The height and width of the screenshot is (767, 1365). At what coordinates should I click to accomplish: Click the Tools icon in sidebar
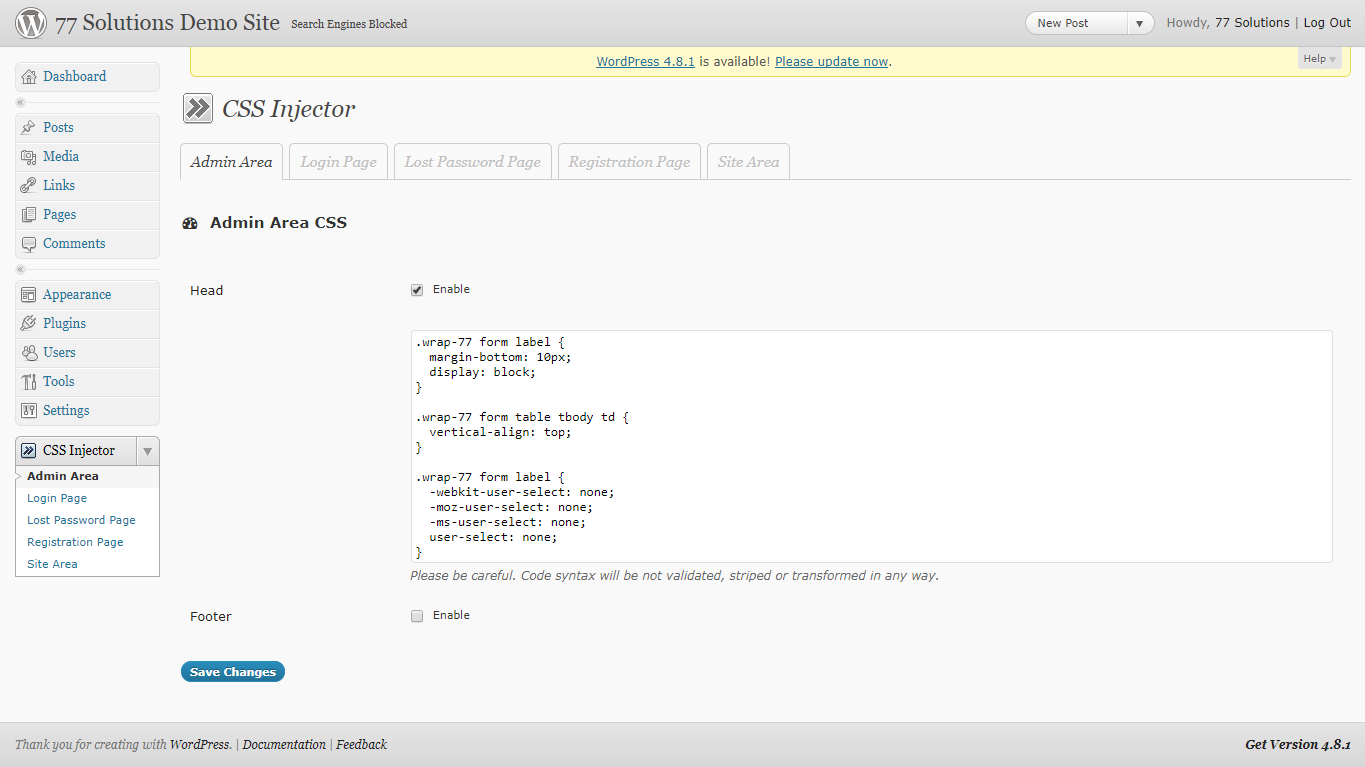click(x=29, y=382)
